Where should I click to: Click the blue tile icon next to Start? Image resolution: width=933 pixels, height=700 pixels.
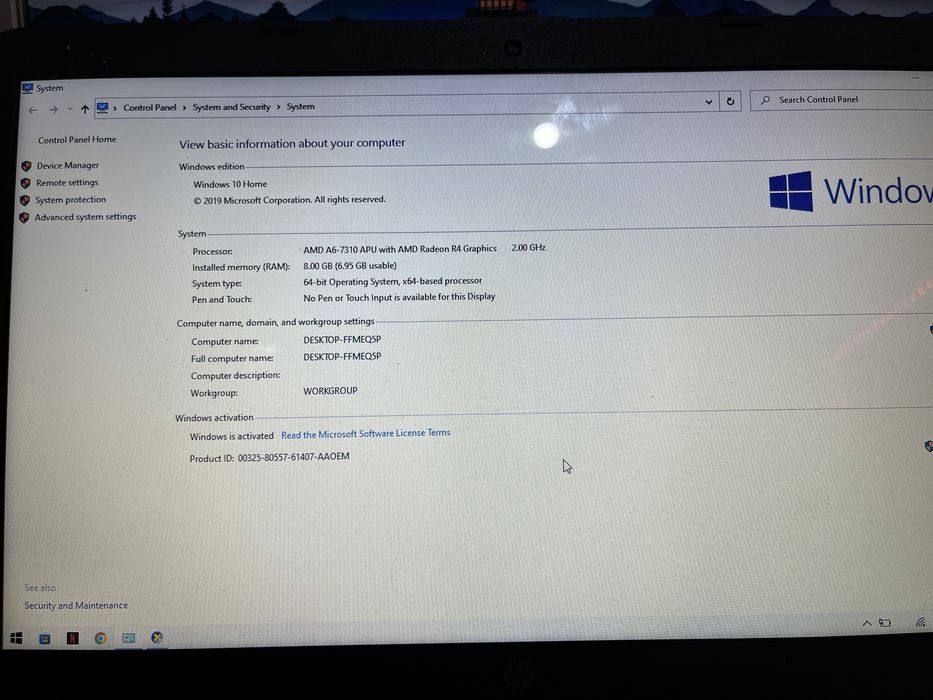point(45,639)
